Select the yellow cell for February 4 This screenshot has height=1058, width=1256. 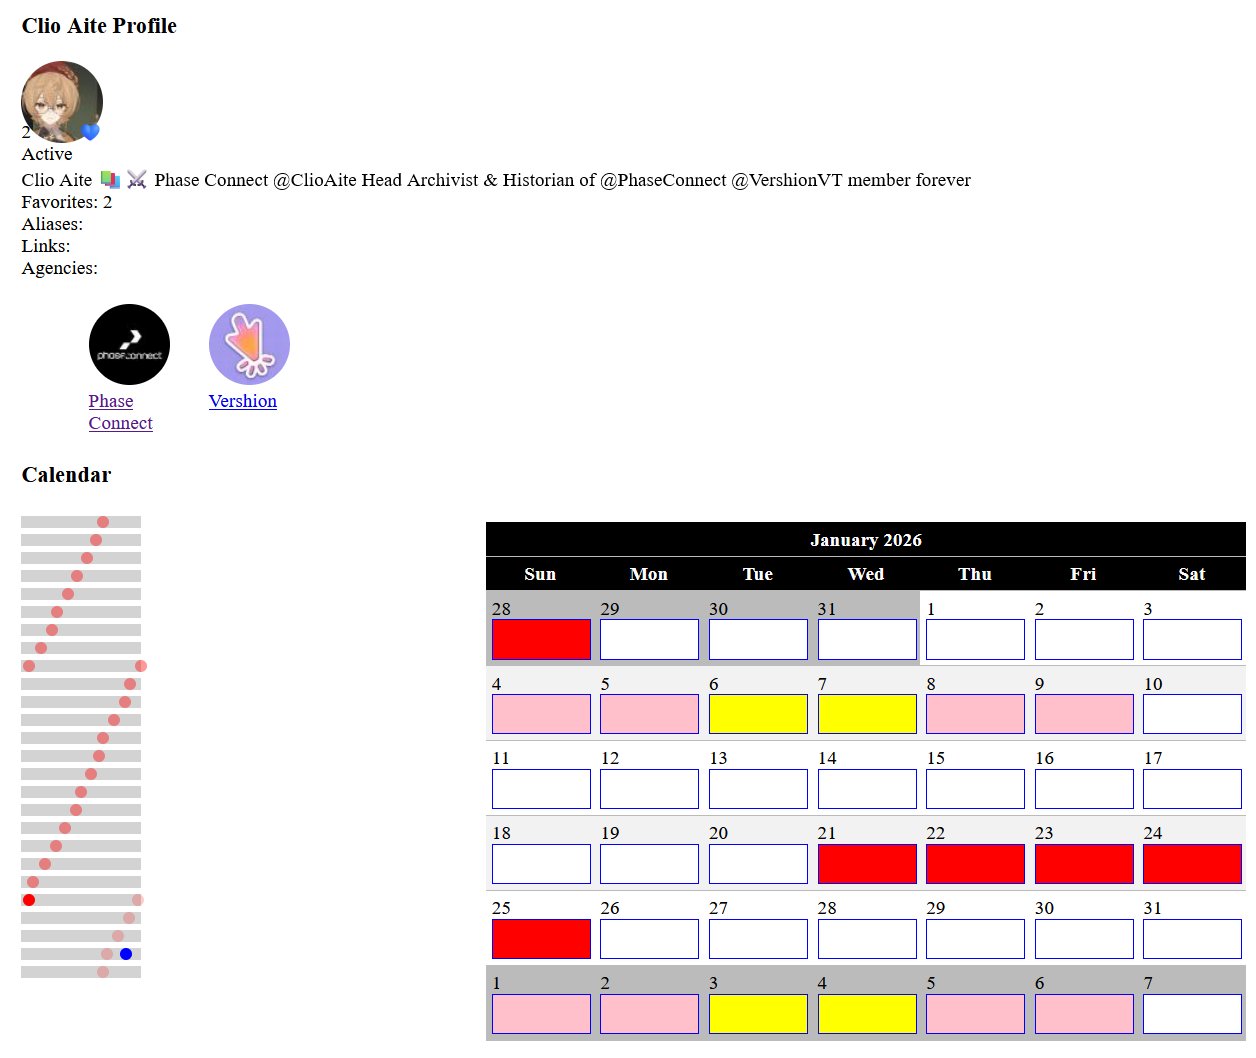pyautogui.click(x=867, y=1014)
